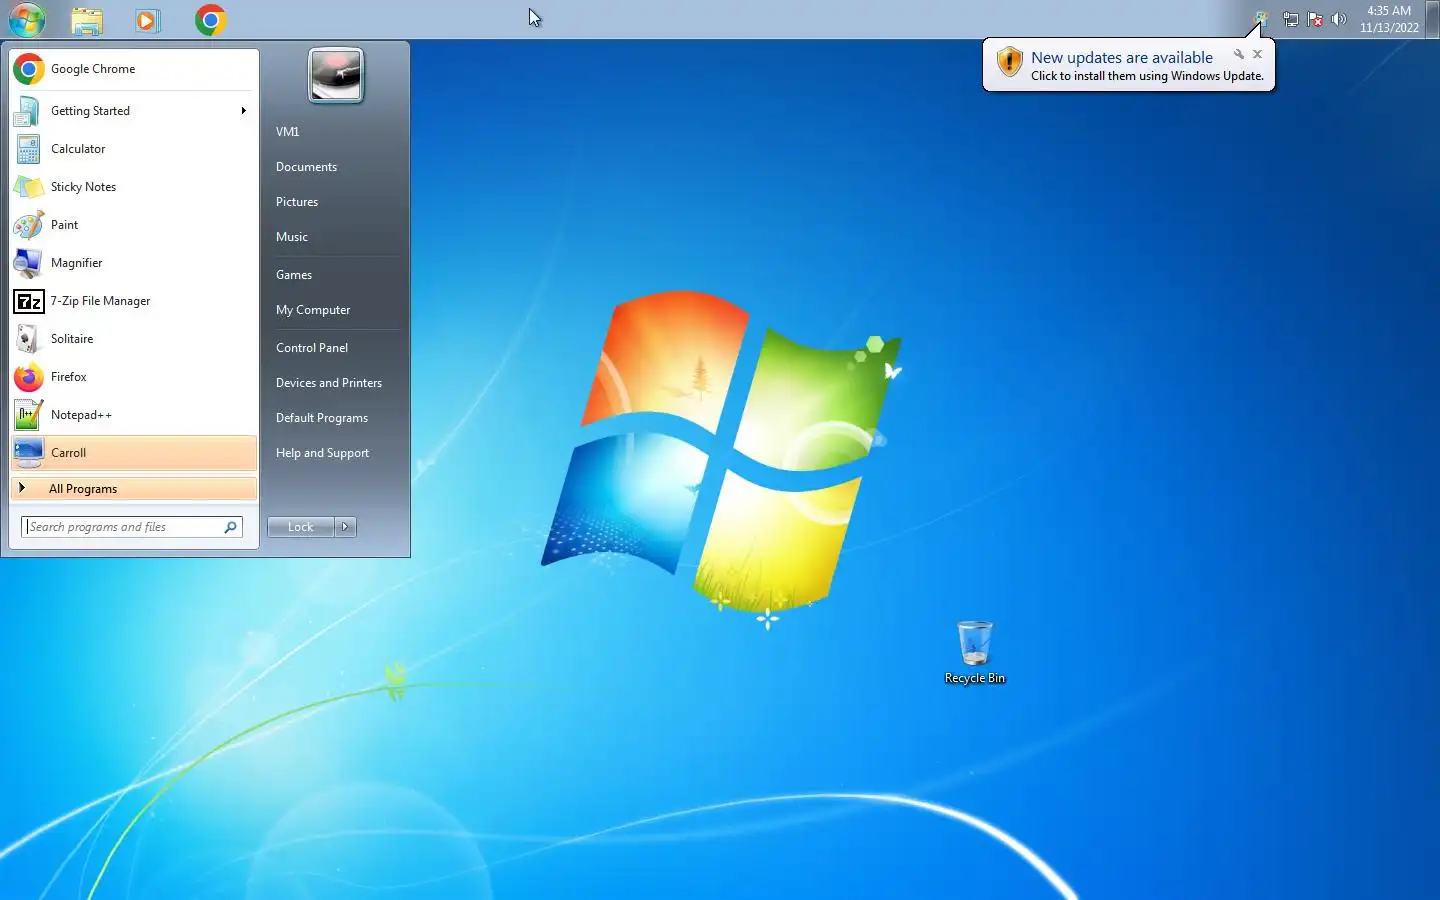
Task: Open the shutdown options arrow beside Lock
Action: [x=345, y=527]
